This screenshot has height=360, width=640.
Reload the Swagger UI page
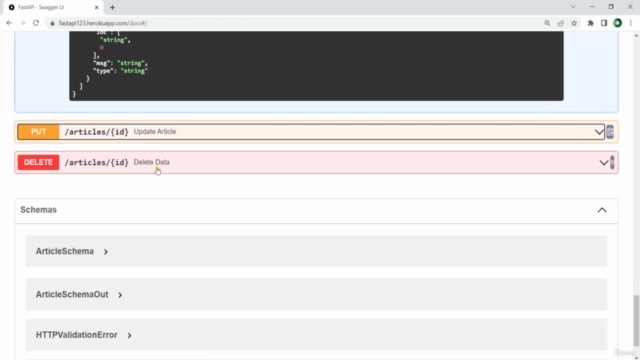pos(36,23)
